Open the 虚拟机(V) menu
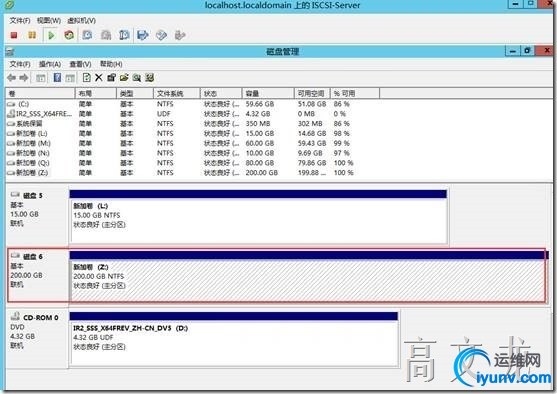557x394 pixels. click(81, 21)
